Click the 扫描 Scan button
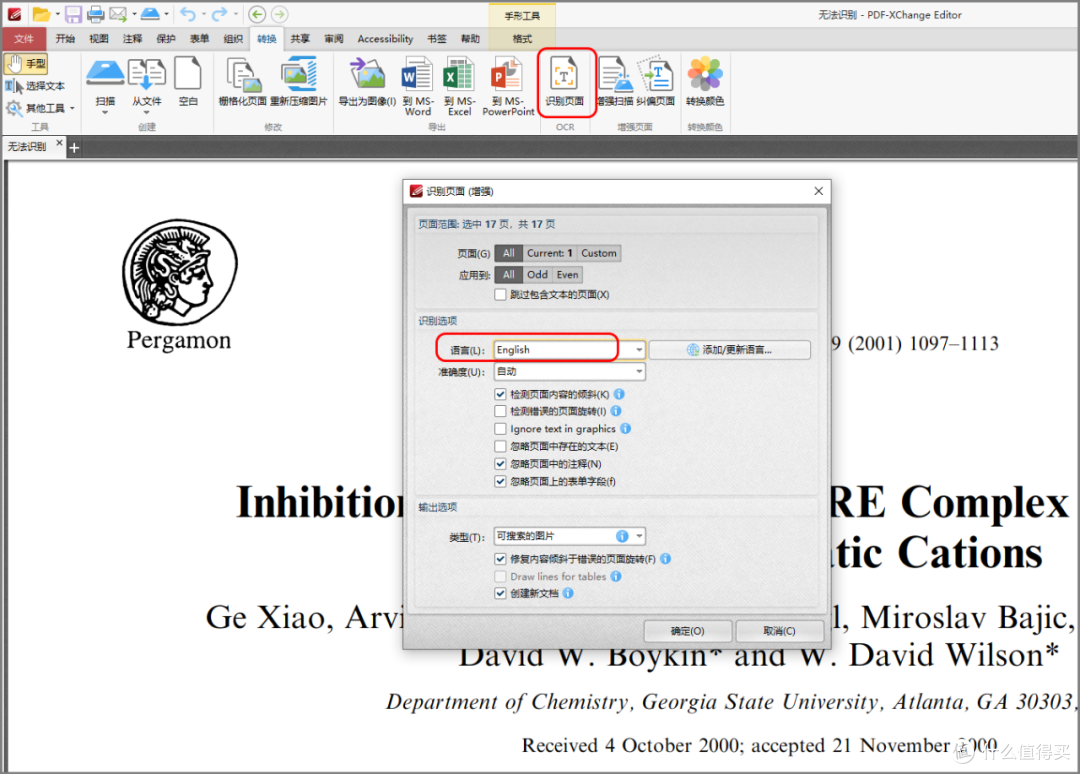The width and height of the screenshot is (1080, 774). click(x=105, y=84)
